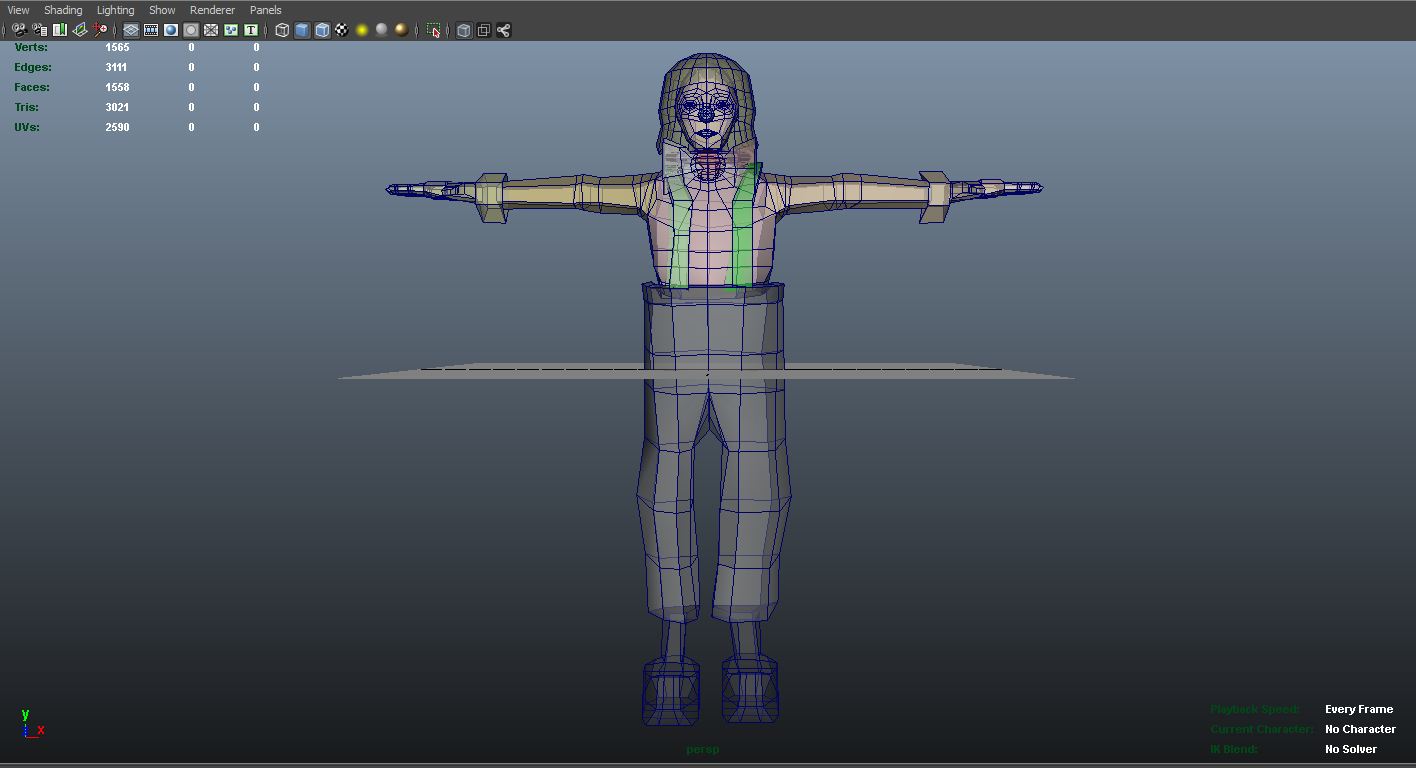Click the X-ray joints icon button
The width and height of the screenshot is (1416, 768).
(x=503, y=30)
